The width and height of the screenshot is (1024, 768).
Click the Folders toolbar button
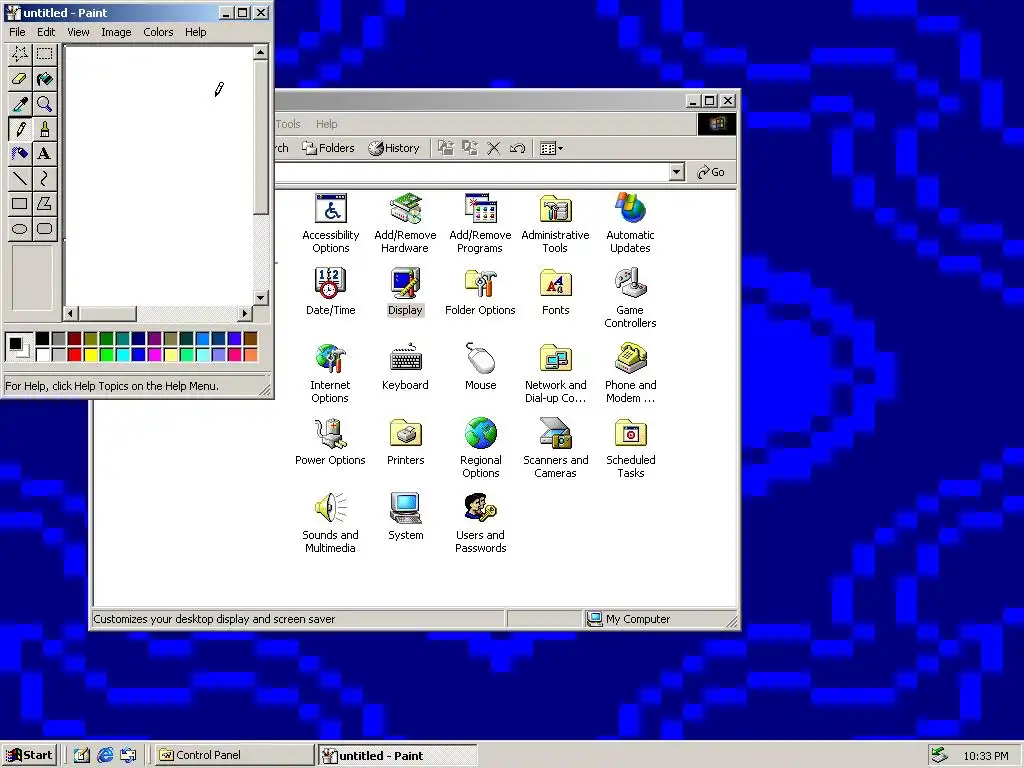pos(328,148)
